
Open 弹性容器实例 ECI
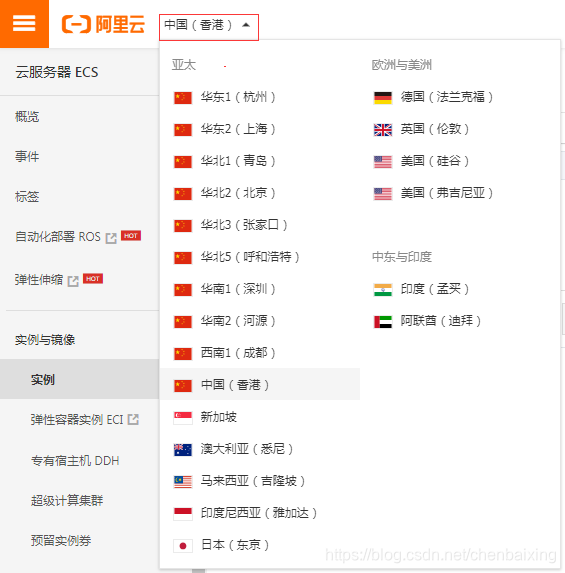pyautogui.click(x=77, y=420)
